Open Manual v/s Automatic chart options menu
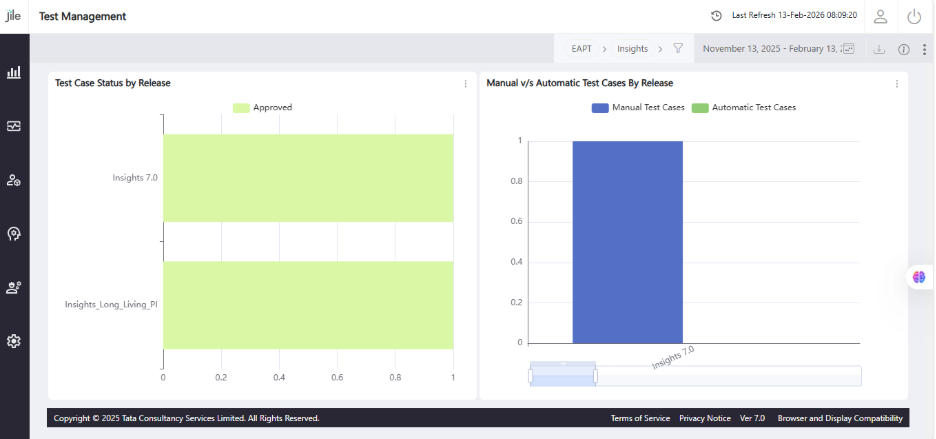The width and height of the screenshot is (936, 439). (897, 84)
